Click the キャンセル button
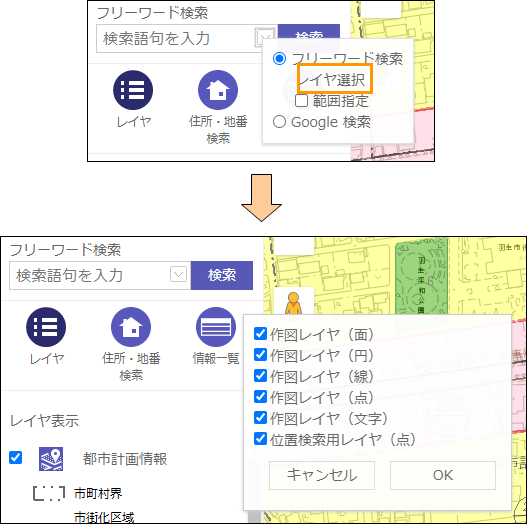This screenshot has width=527, height=524. [x=322, y=475]
